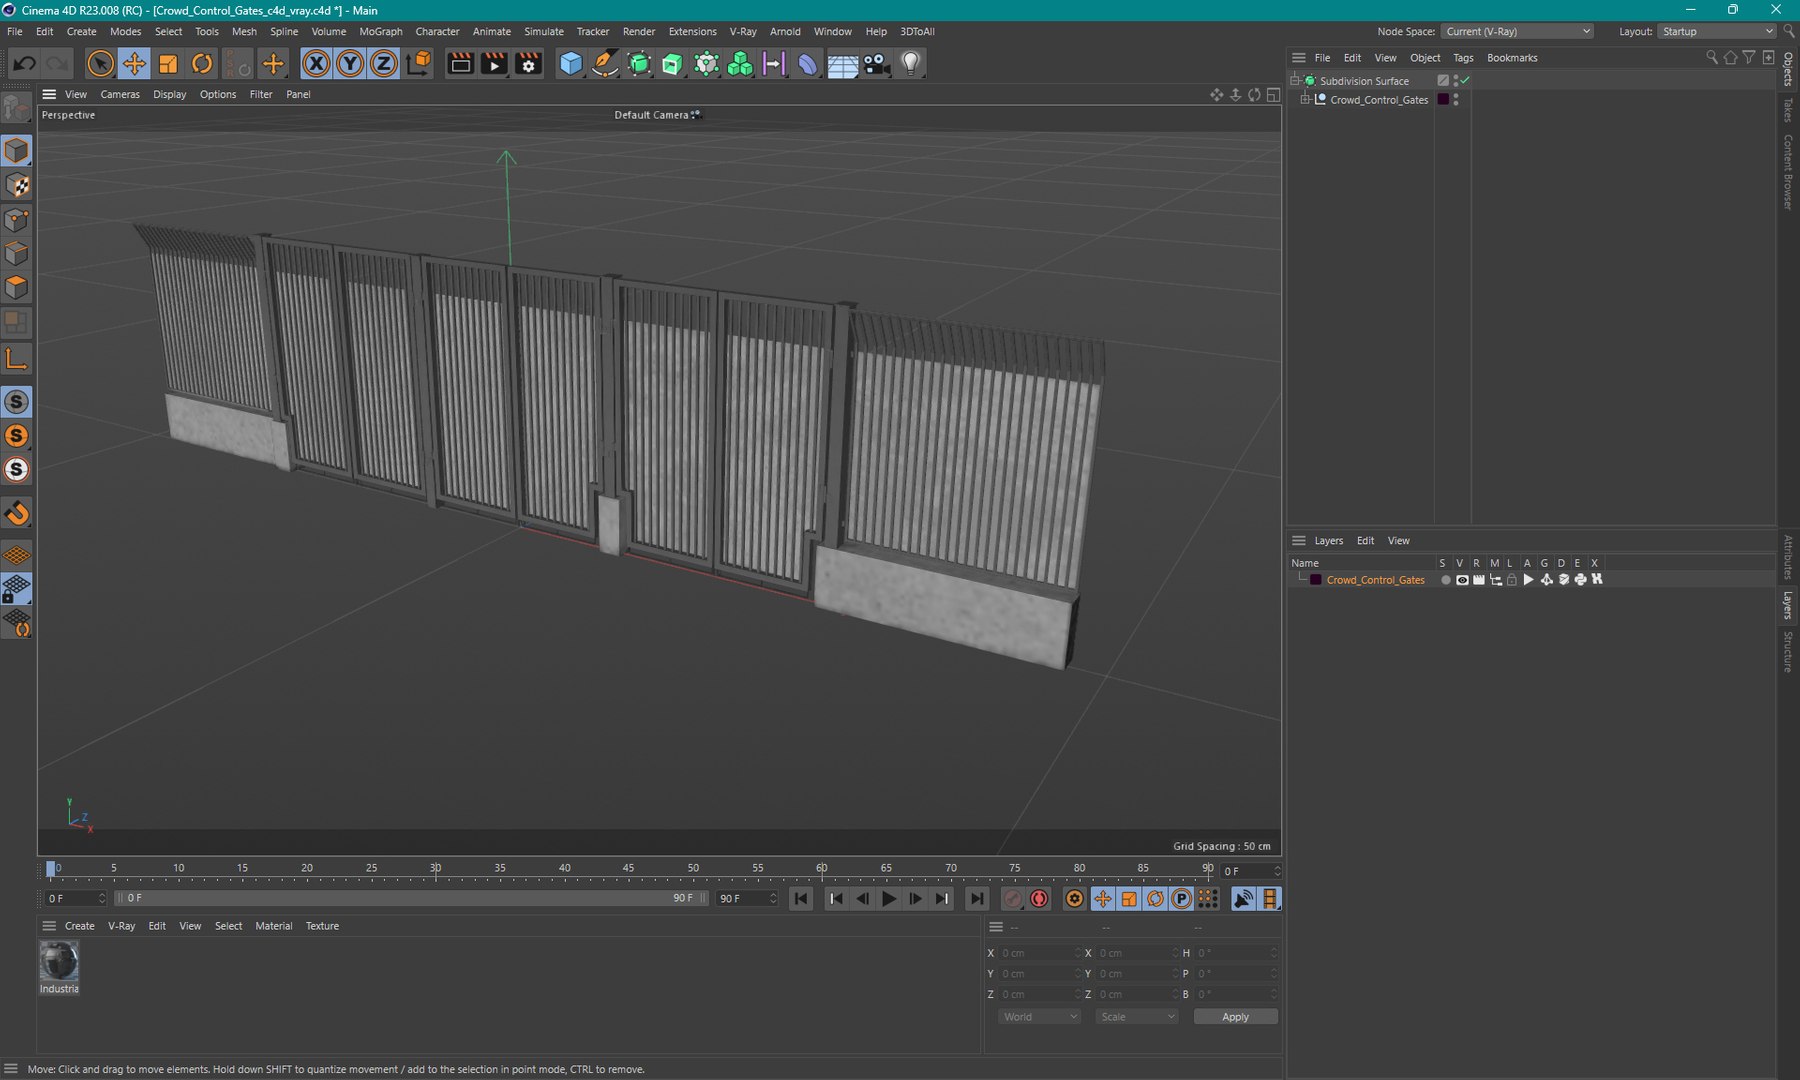Open Layers panel Edit menu
The width and height of the screenshot is (1800, 1080).
pos(1365,541)
